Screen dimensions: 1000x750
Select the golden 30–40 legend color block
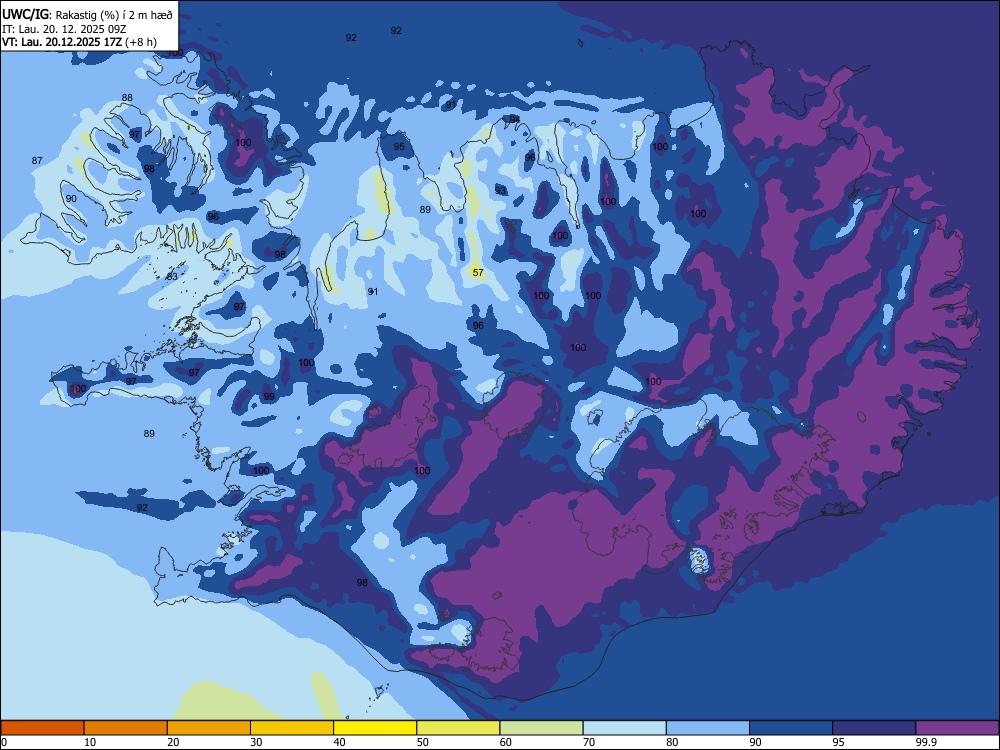pos(292,728)
